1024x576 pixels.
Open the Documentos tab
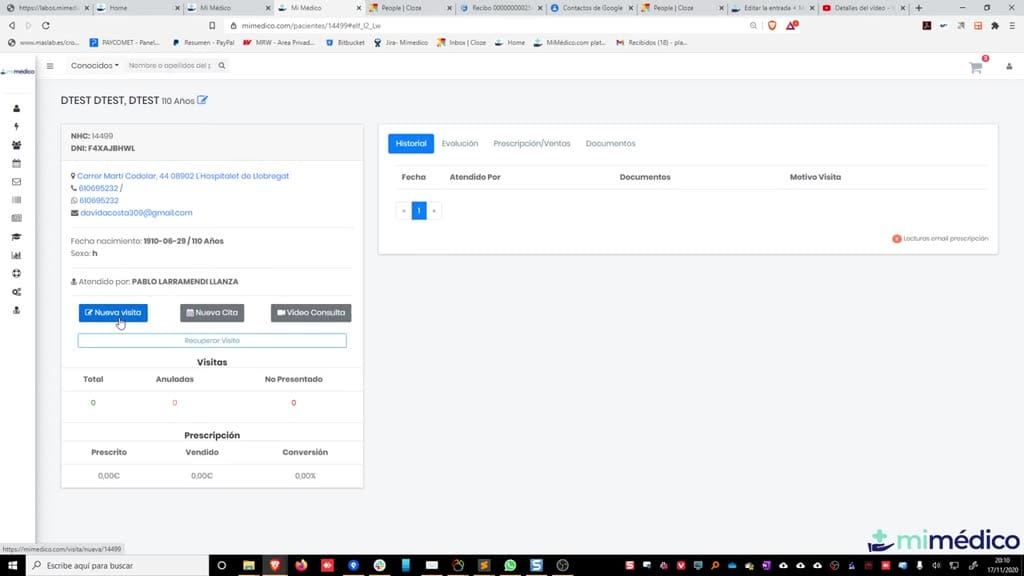coord(610,144)
